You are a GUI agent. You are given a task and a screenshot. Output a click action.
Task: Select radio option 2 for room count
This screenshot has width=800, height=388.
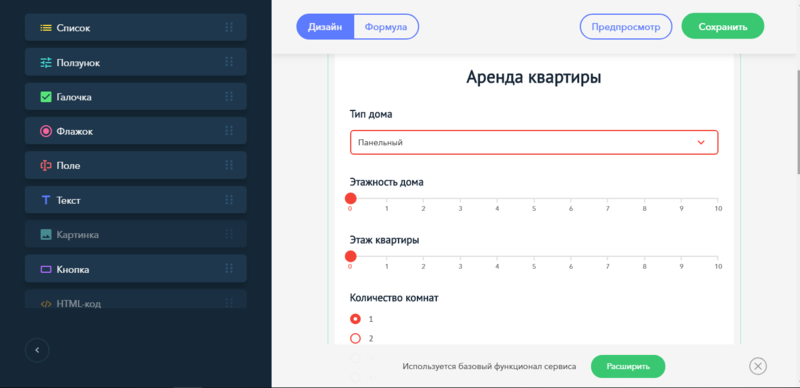[356, 338]
